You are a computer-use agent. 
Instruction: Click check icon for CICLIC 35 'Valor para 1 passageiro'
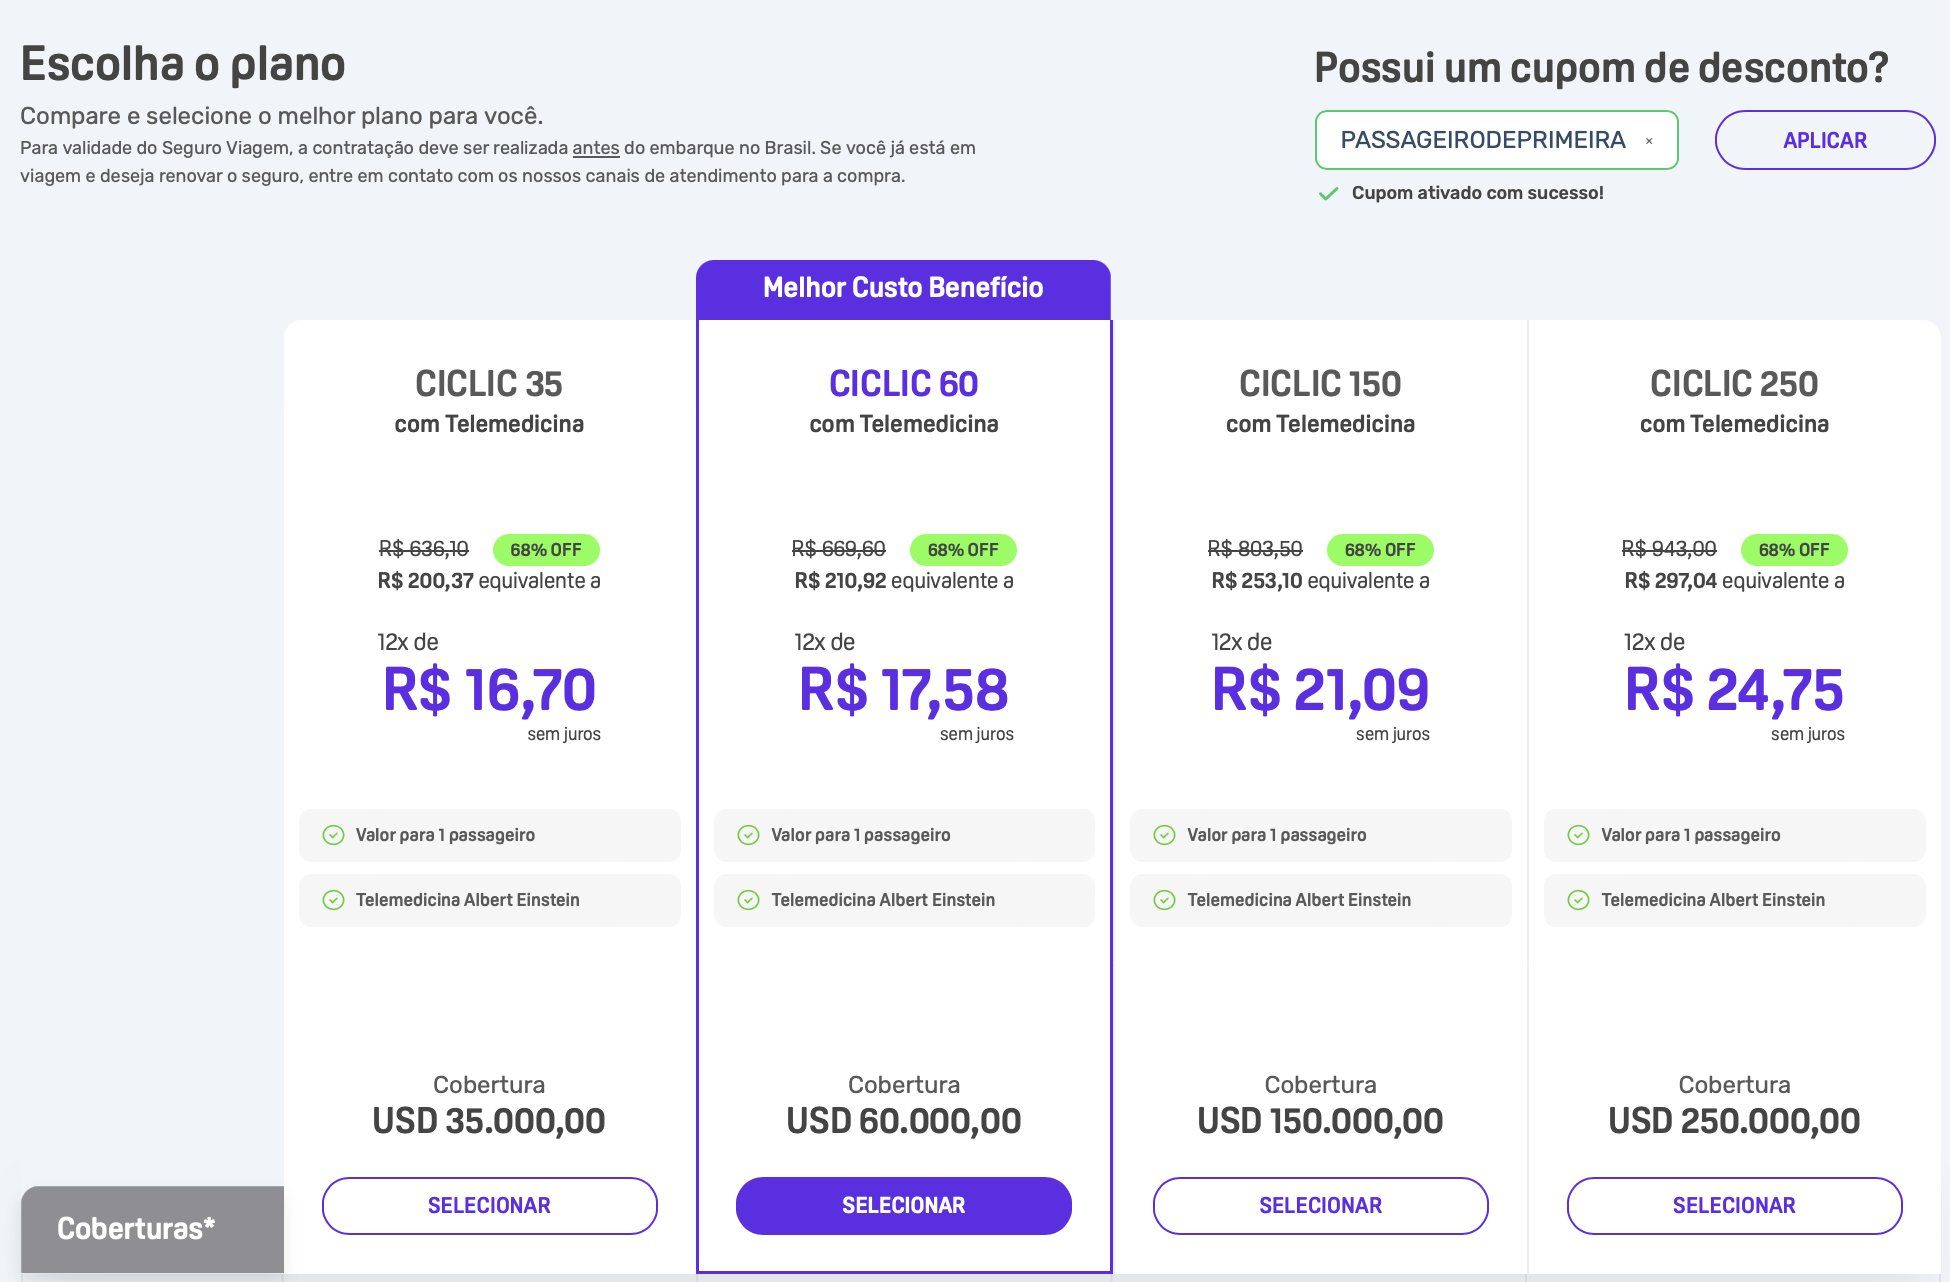tap(333, 835)
